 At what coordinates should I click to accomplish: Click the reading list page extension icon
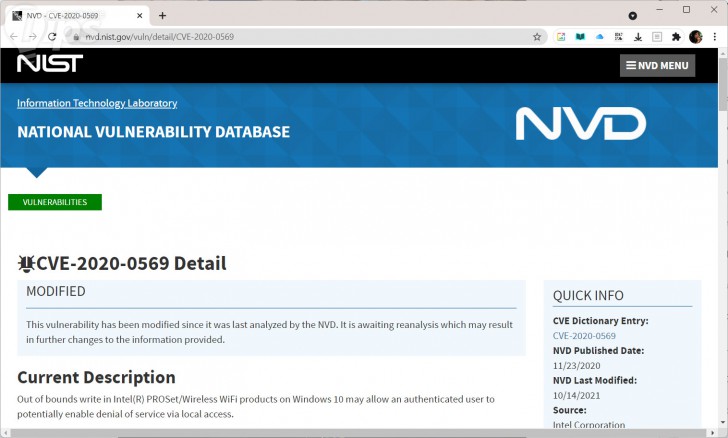(x=657, y=37)
